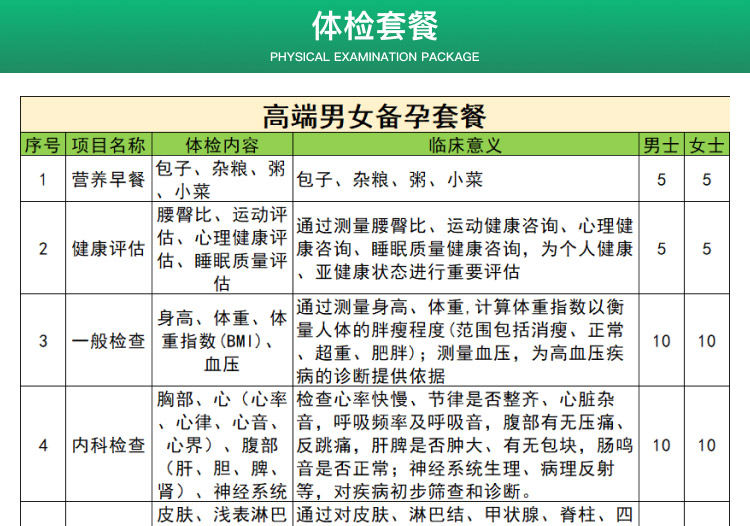
Task: Click 女士 price 10 for 内科检查
Action: (x=706, y=444)
